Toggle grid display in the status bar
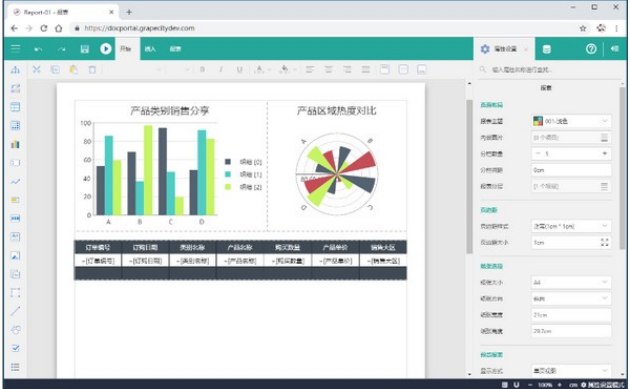The height and width of the screenshot is (389, 630). [505, 385]
